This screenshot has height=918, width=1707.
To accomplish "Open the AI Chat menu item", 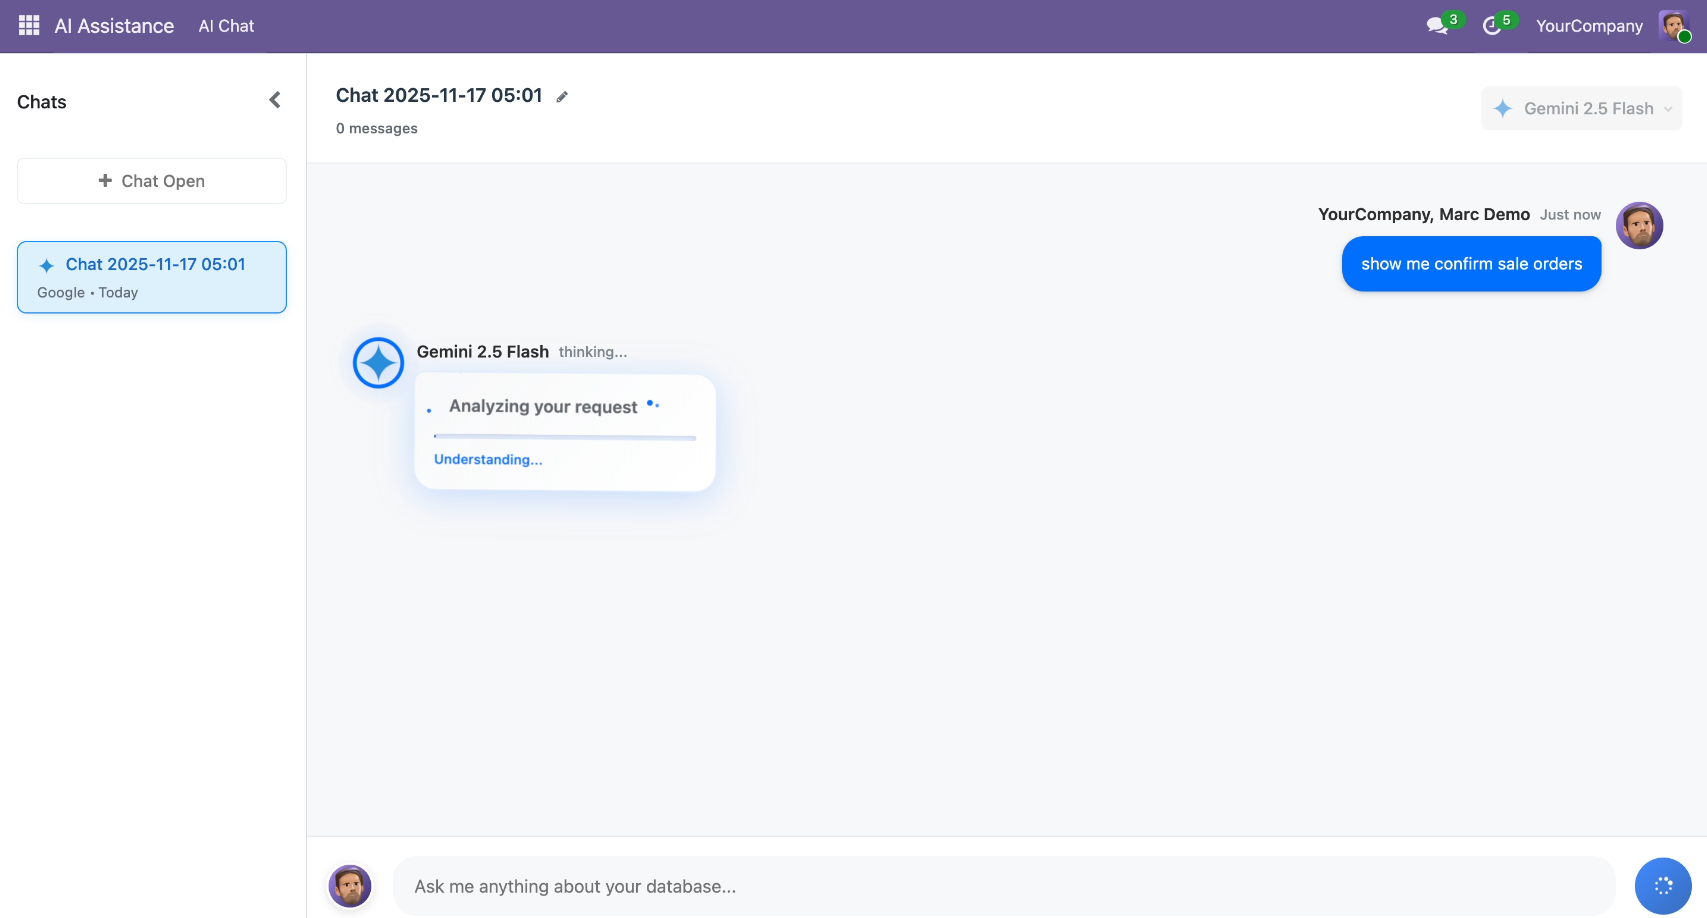I will 226,26.
